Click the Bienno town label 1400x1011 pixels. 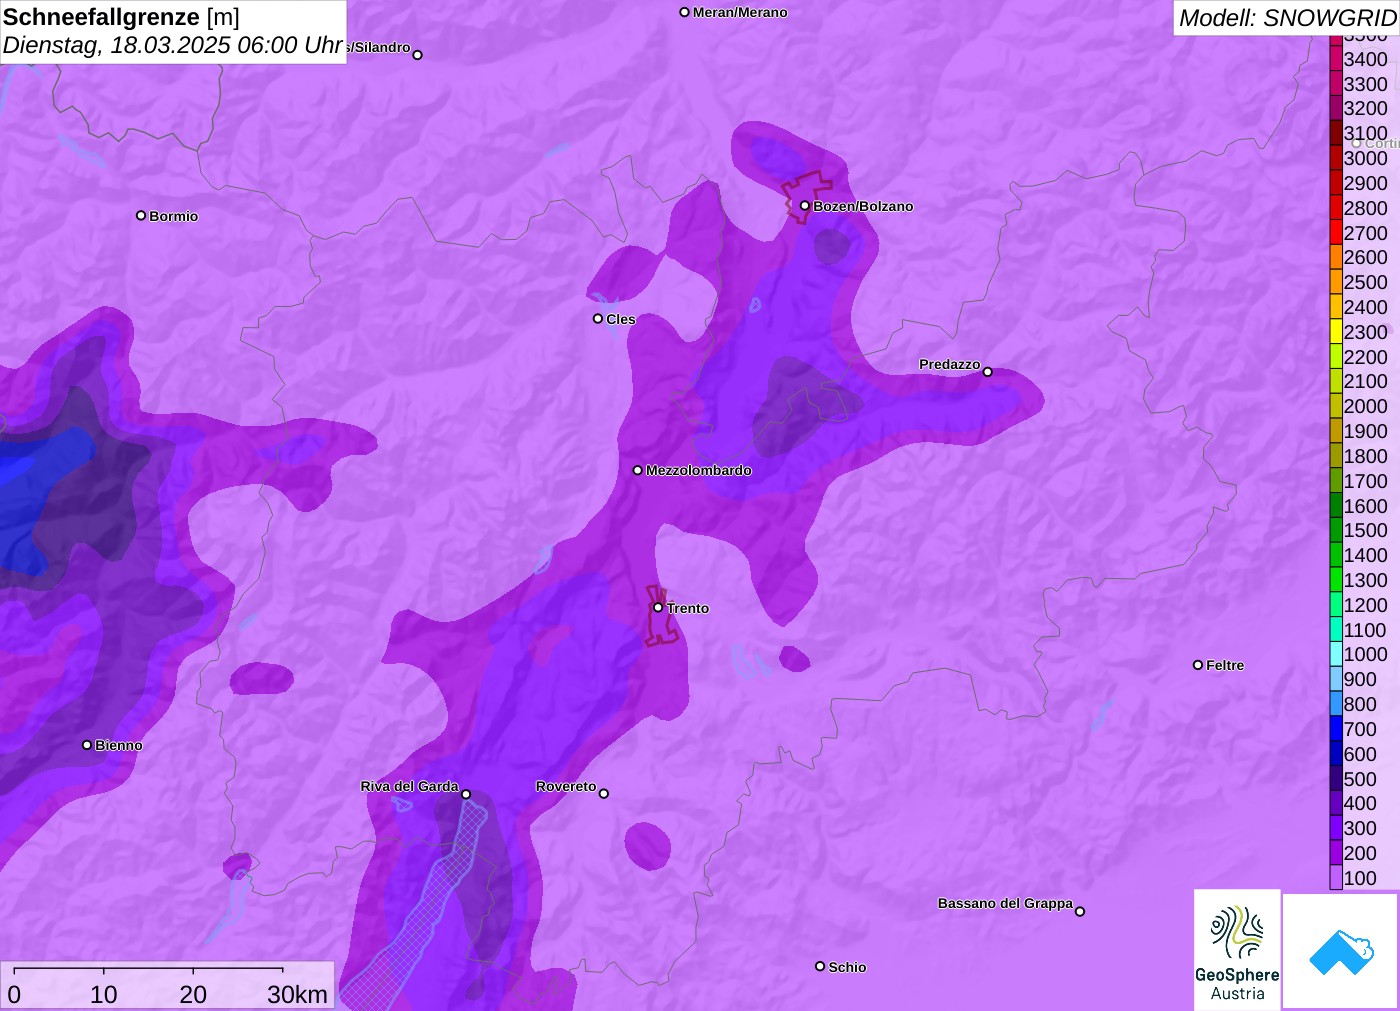click(x=119, y=745)
